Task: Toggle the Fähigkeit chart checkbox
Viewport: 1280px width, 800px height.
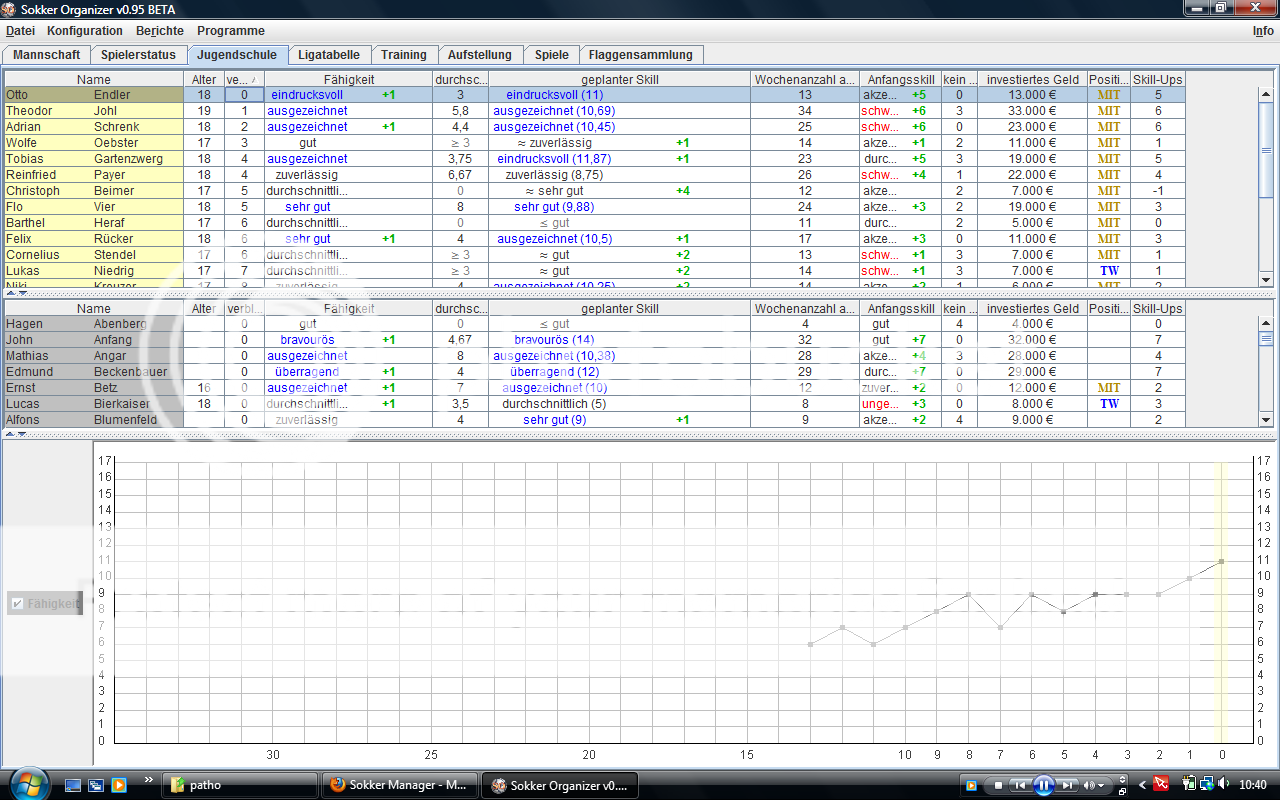Action: (x=16, y=604)
